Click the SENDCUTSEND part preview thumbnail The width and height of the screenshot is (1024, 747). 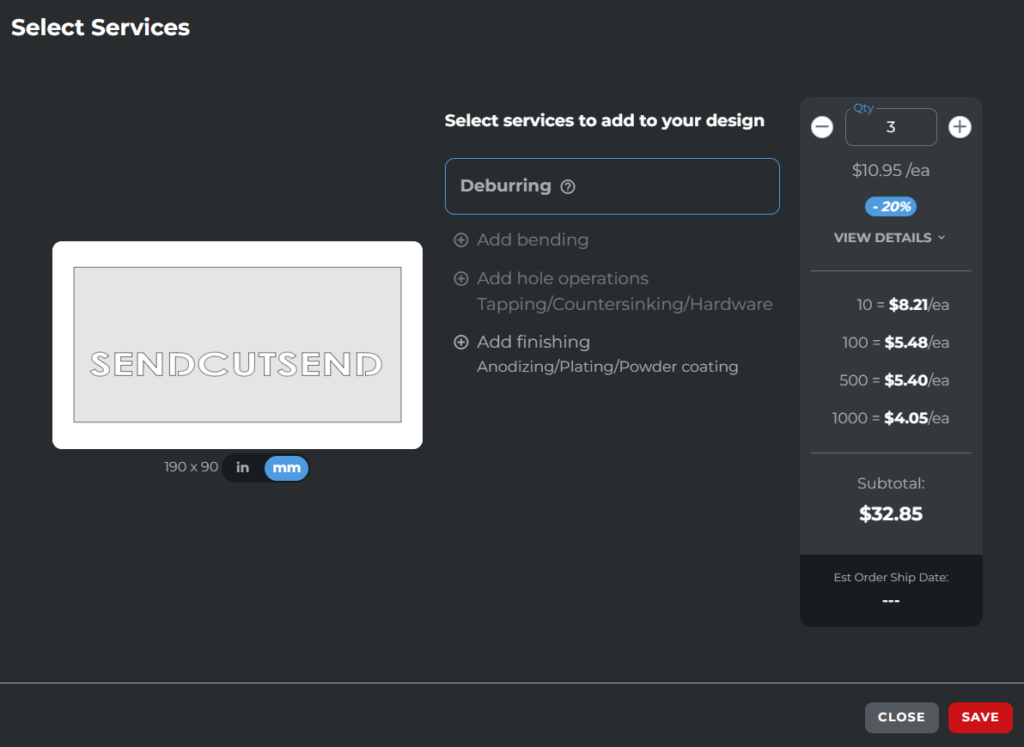point(237,345)
